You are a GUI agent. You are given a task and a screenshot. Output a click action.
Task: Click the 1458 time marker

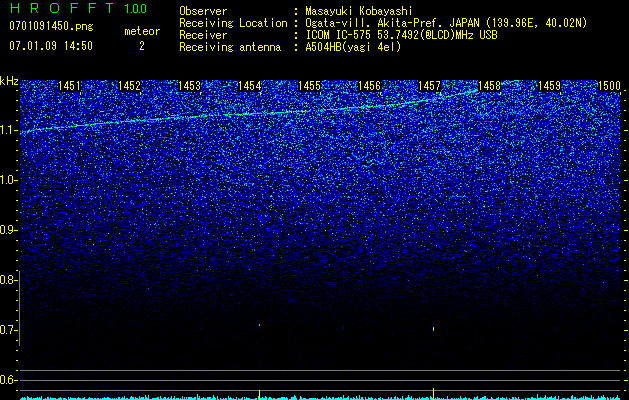pyautogui.click(x=489, y=86)
